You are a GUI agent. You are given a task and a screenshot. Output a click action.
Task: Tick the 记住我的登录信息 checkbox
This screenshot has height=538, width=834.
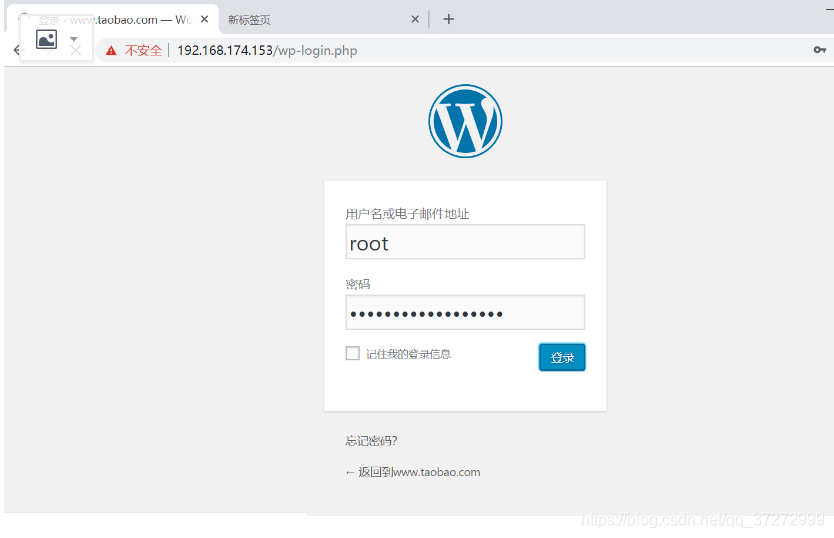pyautogui.click(x=353, y=353)
